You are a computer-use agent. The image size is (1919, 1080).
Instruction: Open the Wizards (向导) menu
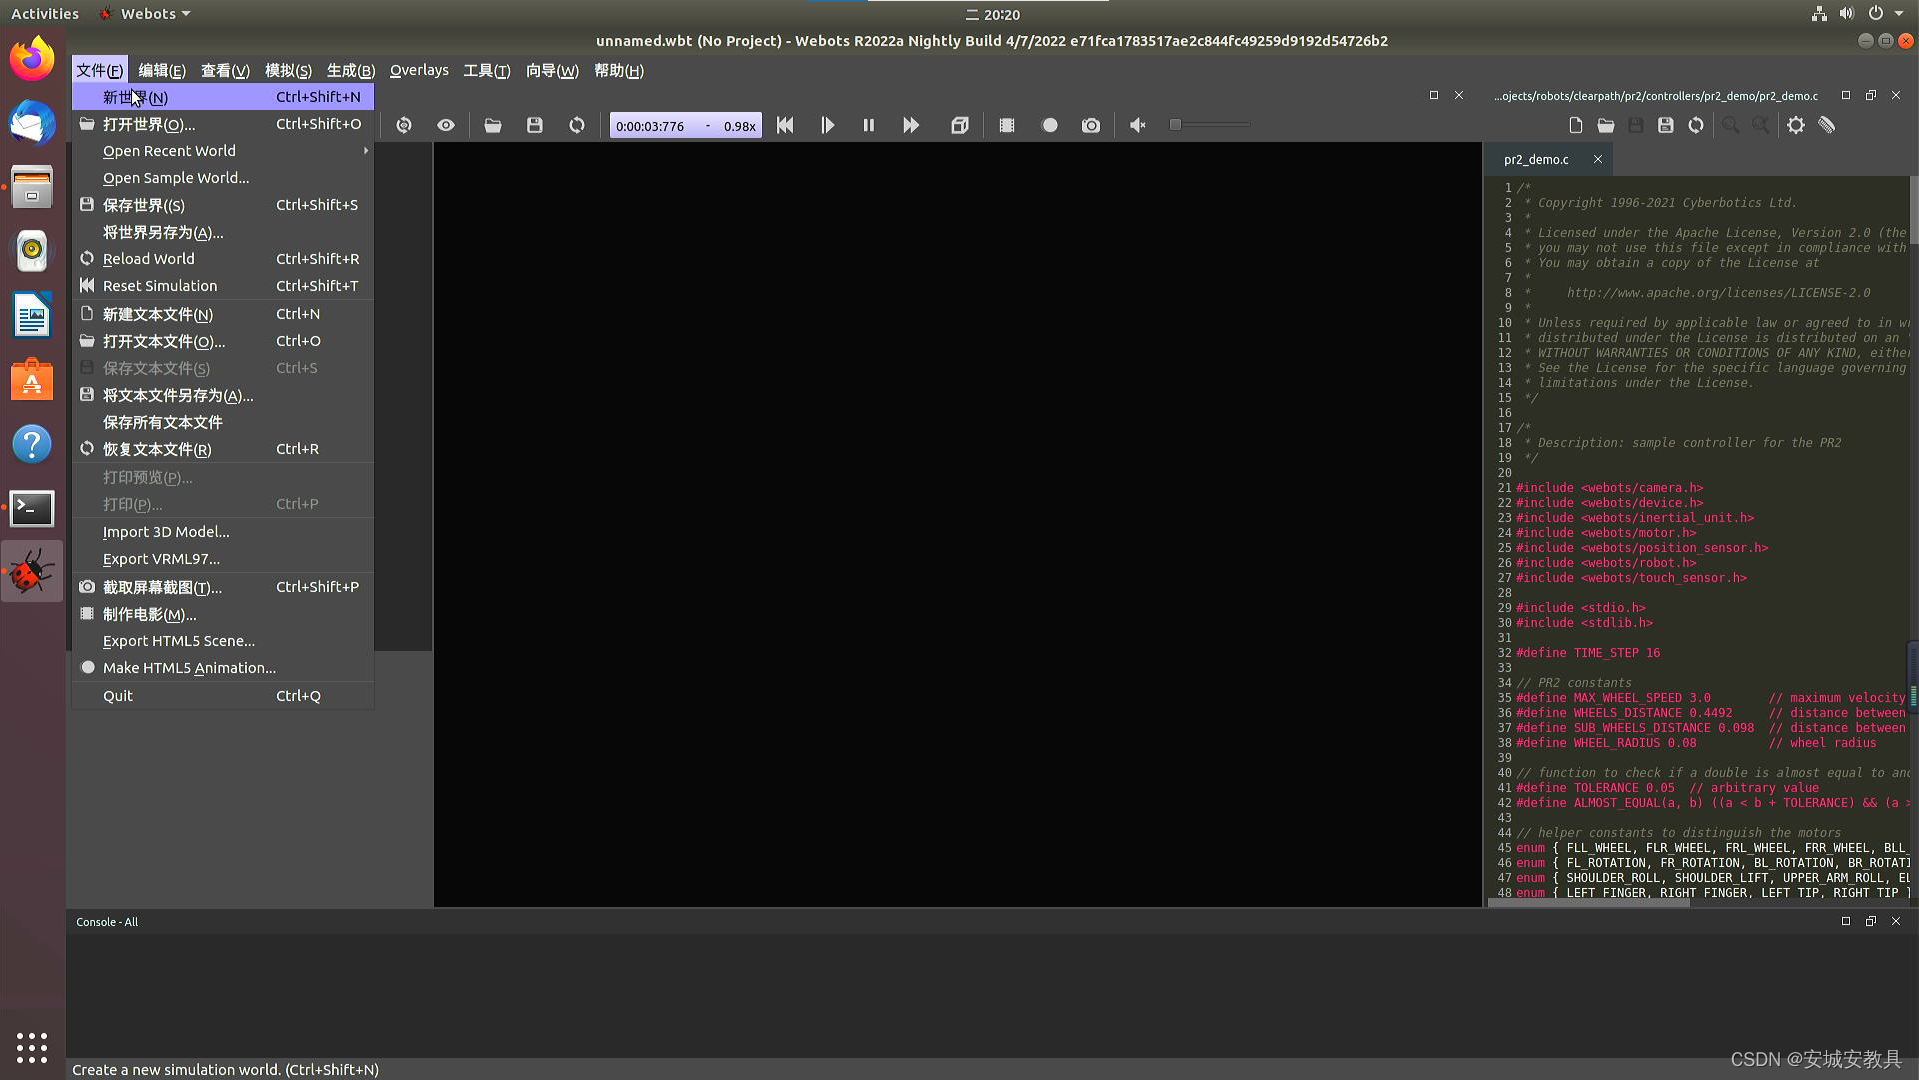tap(552, 70)
